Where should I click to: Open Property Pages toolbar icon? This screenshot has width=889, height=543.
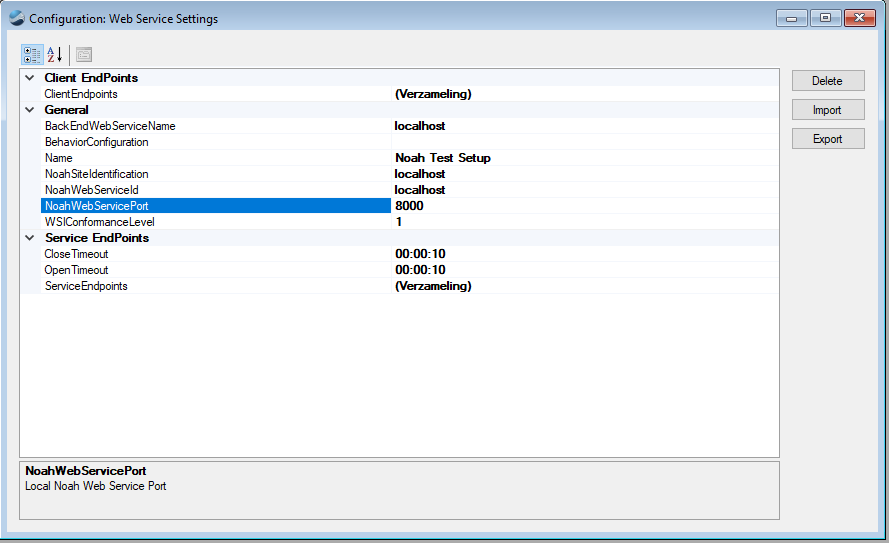click(x=84, y=54)
